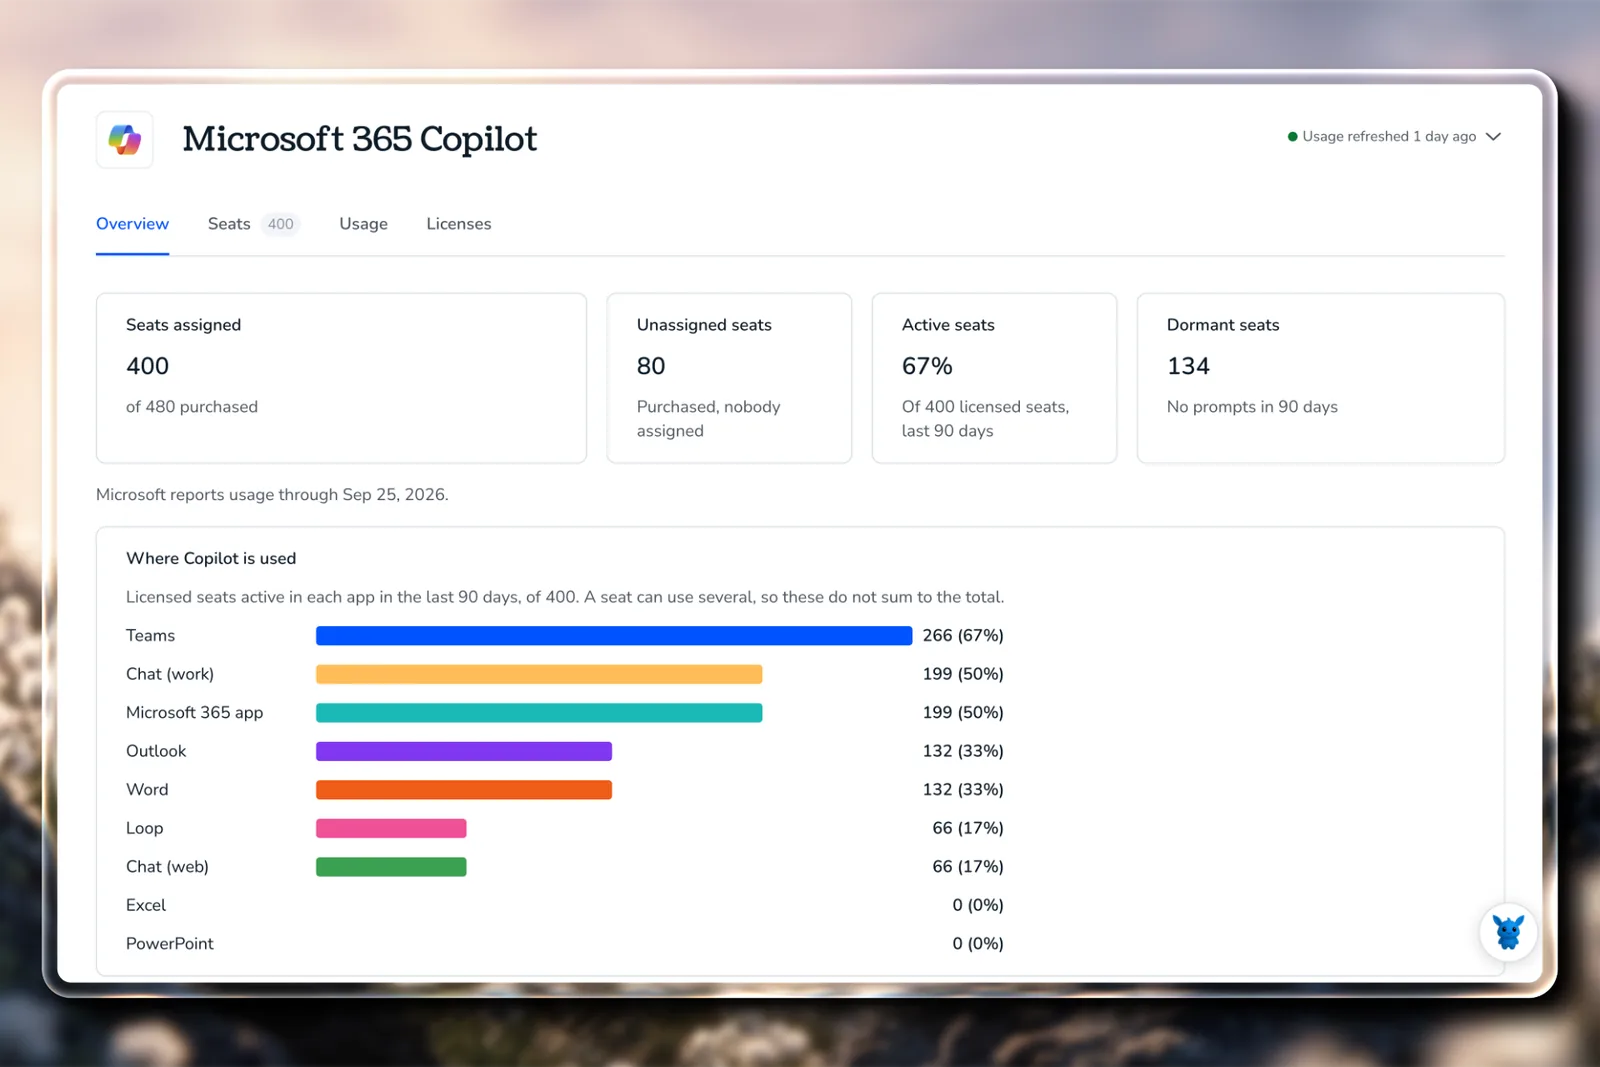Image resolution: width=1600 pixels, height=1067 pixels.
Task: Select the Licenses tab
Action: click(459, 224)
